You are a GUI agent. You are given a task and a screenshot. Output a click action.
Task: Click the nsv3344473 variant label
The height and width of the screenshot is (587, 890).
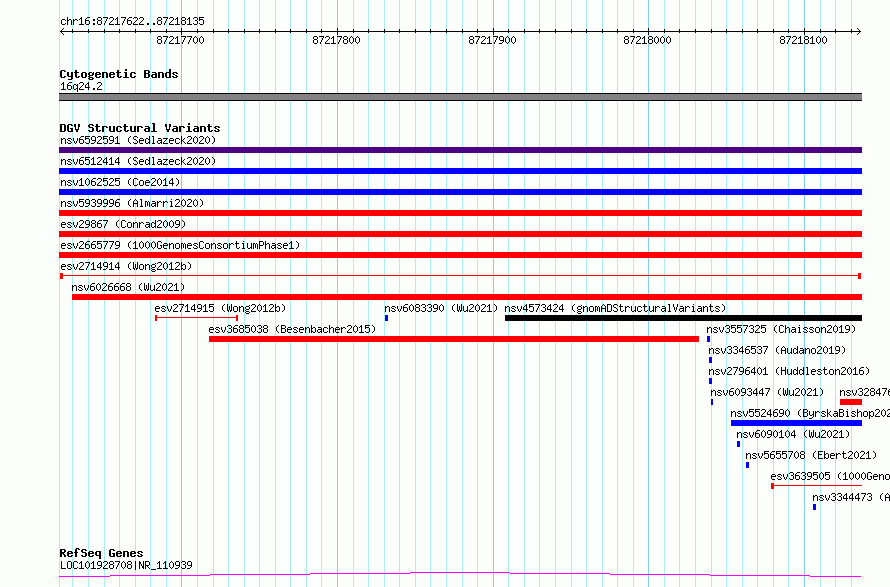click(851, 497)
